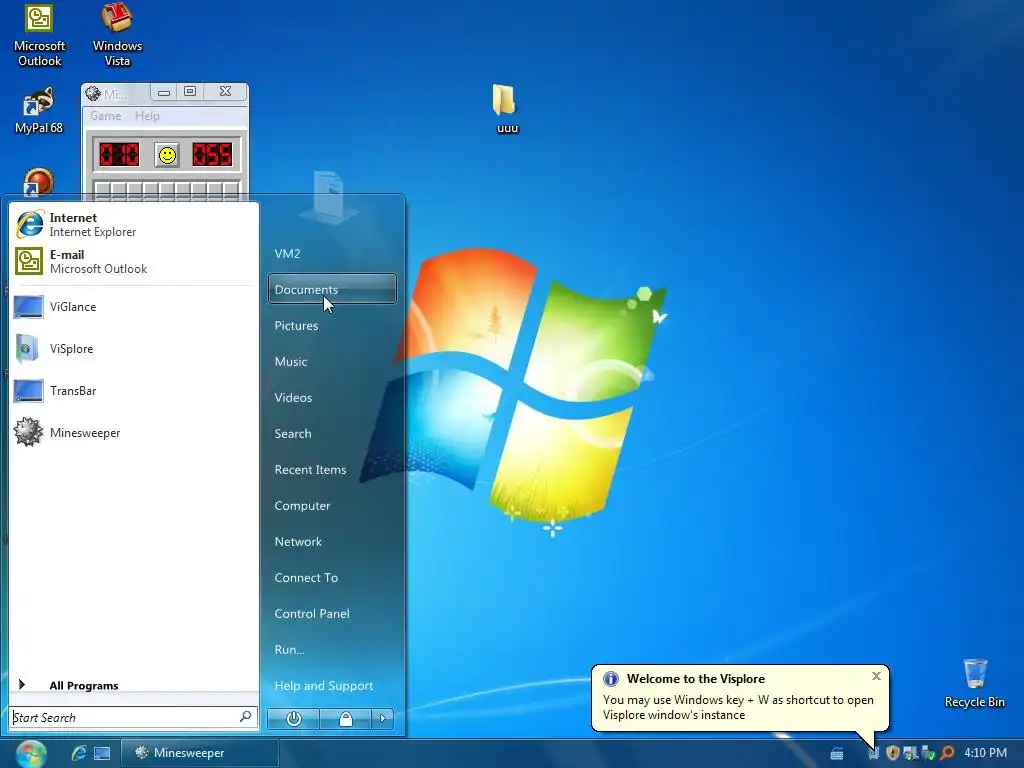Open Internet Explorer from Quick Launch

pyautogui.click(x=79, y=753)
